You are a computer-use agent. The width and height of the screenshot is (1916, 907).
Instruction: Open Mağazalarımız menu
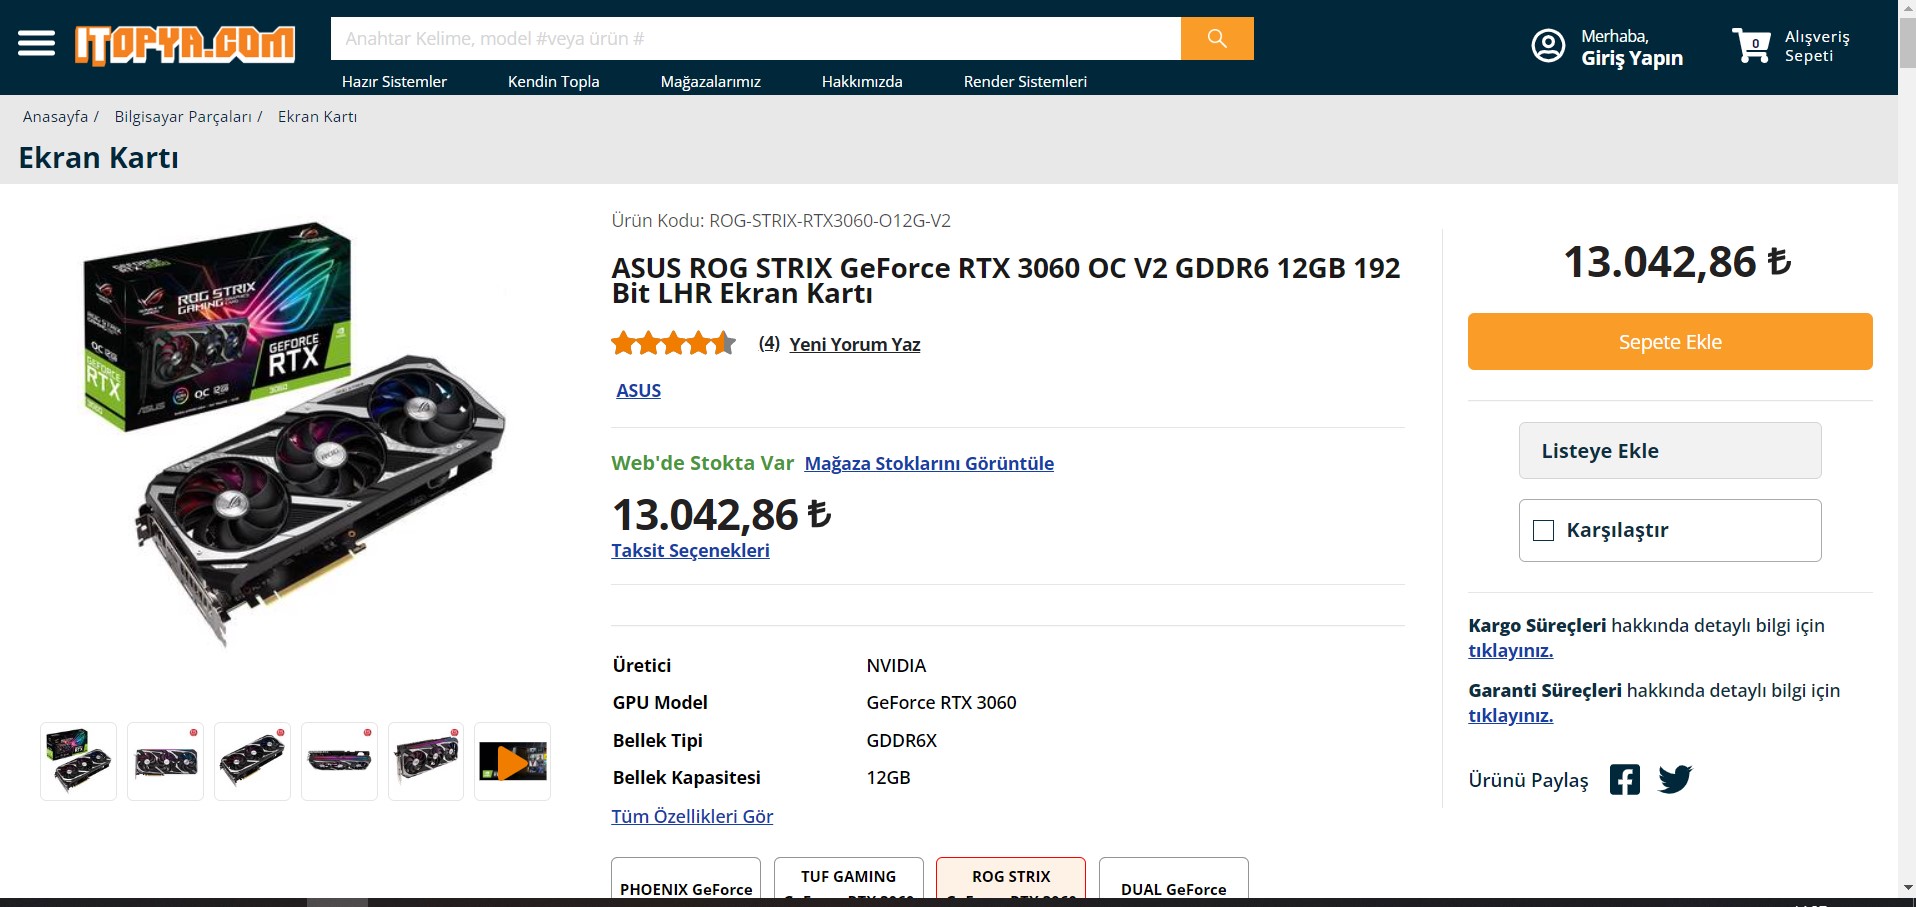coord(711,81)
